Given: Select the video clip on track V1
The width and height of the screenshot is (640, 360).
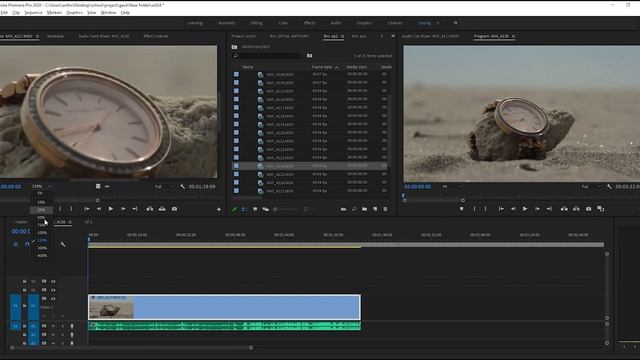Looking at the screenshot, I should coord(224,307).
